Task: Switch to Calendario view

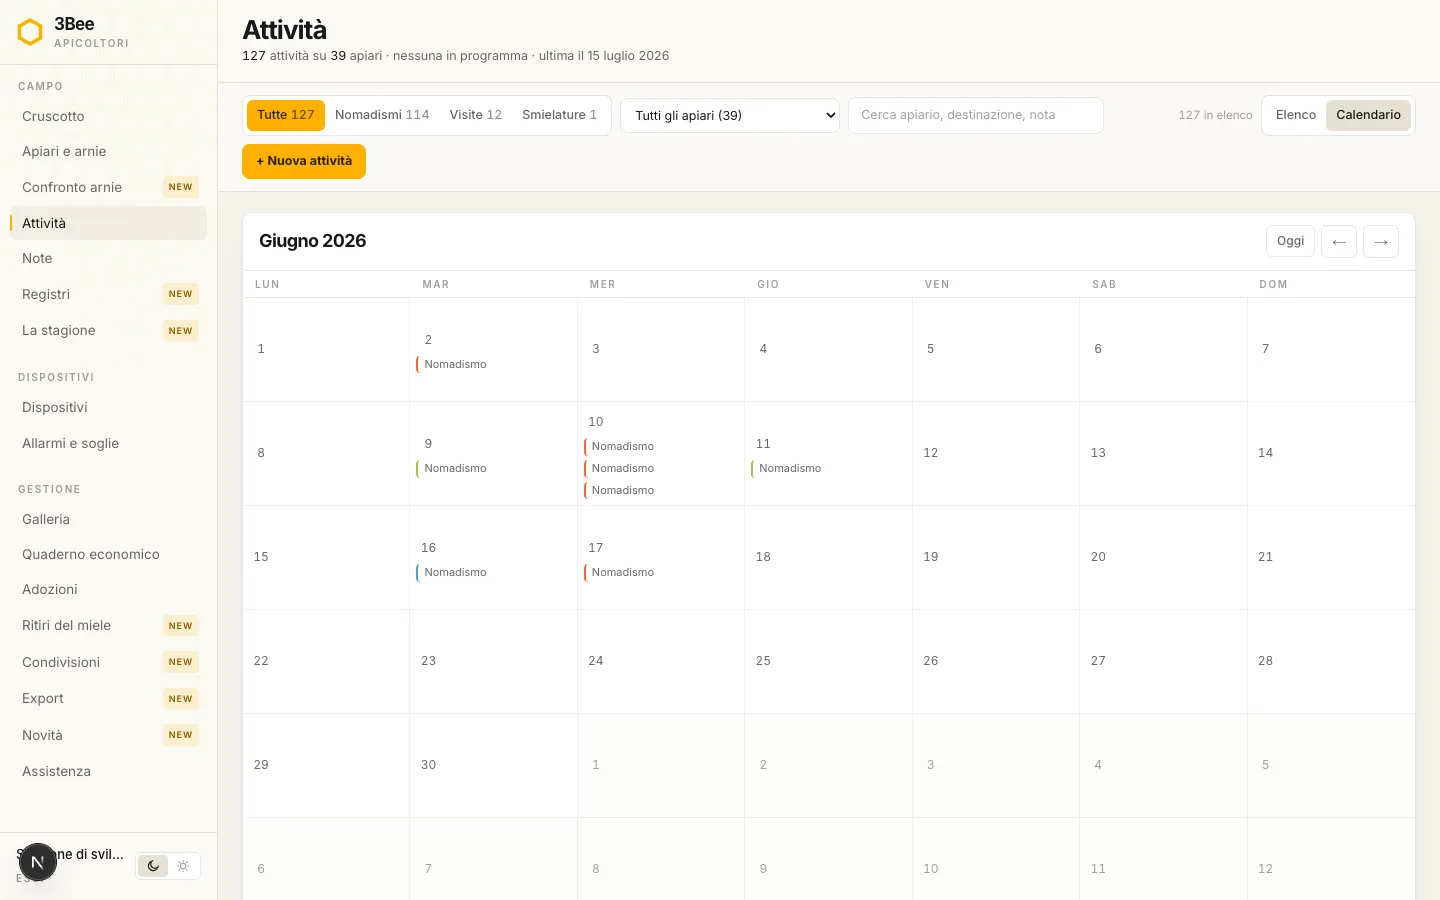Action: [x=1368, y=115]
